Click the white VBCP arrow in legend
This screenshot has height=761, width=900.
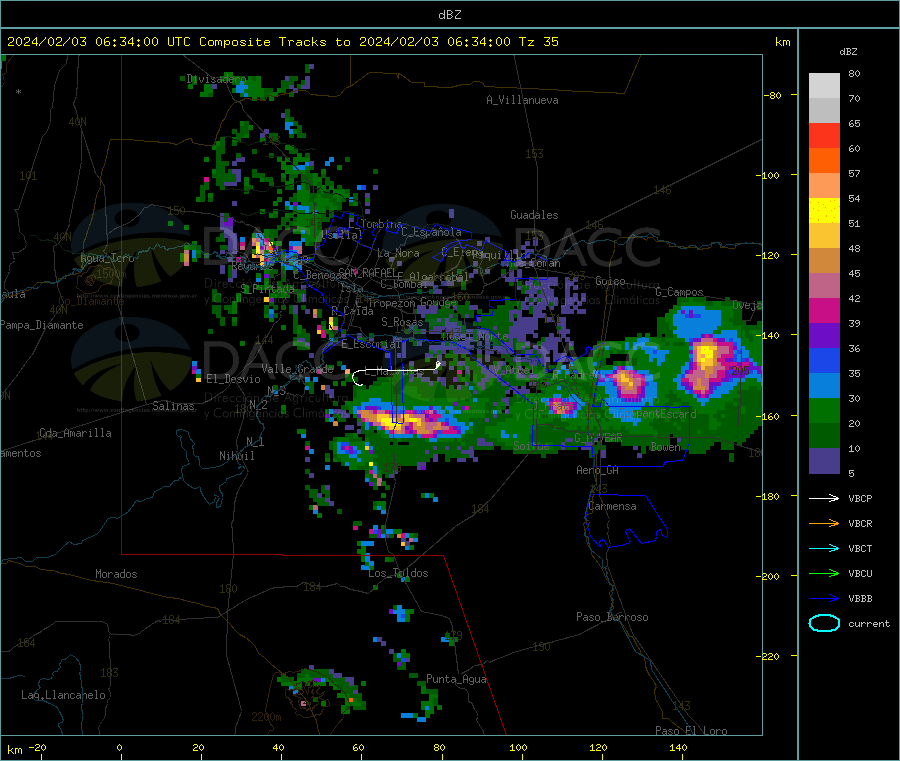pos(824,498)
